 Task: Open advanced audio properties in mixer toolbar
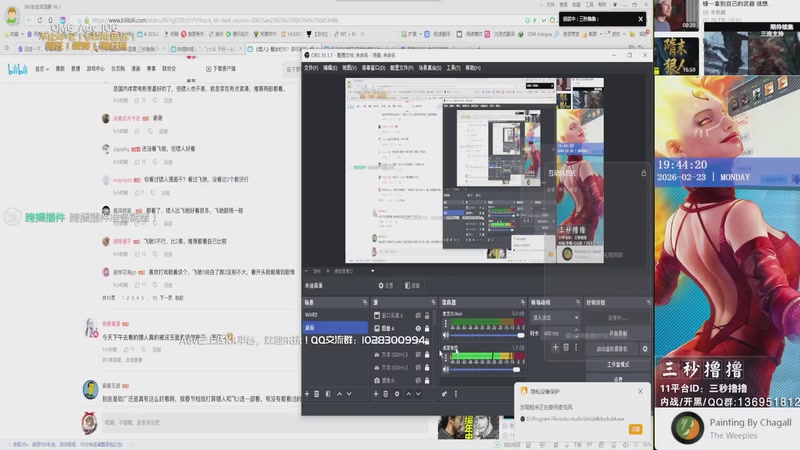pos(444,394)
